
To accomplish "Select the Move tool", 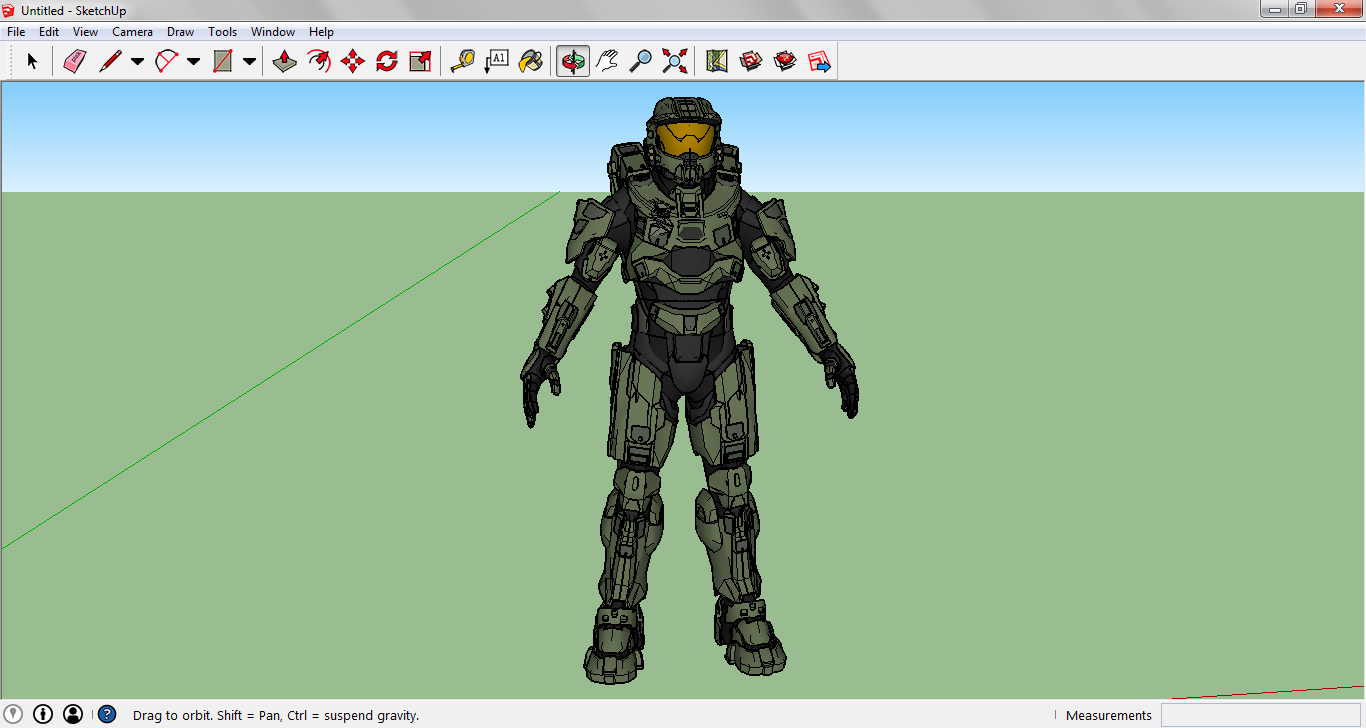I will click(352, 62).
